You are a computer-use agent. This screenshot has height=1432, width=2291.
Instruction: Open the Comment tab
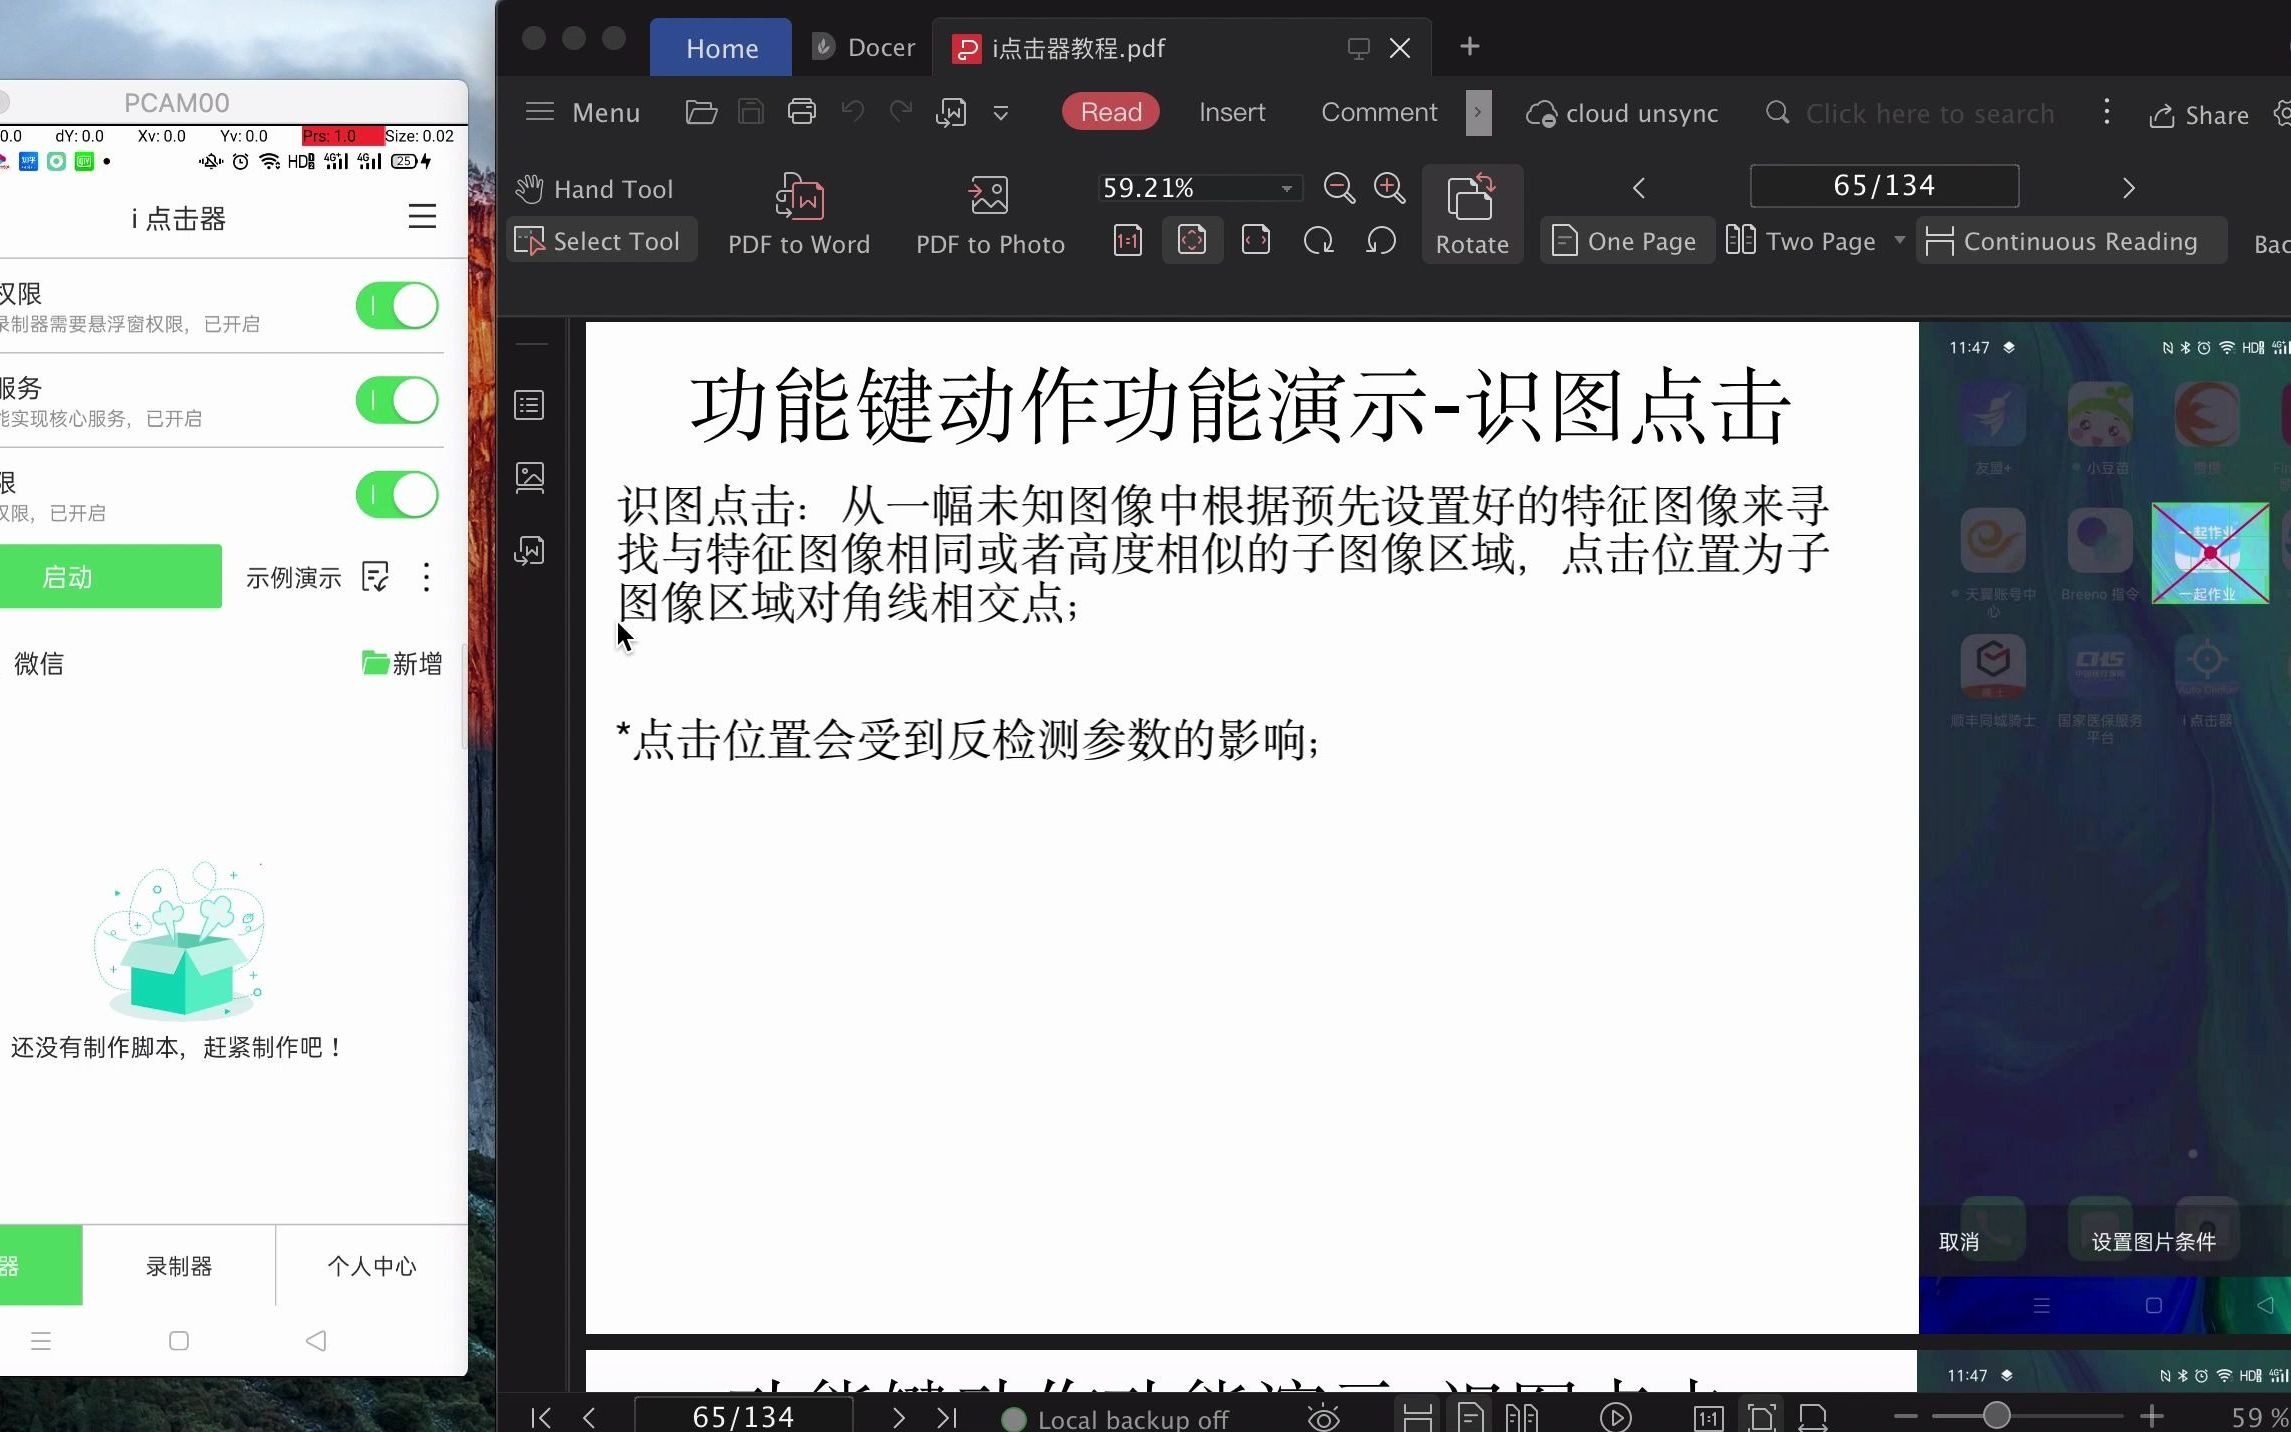(1378, 112)
